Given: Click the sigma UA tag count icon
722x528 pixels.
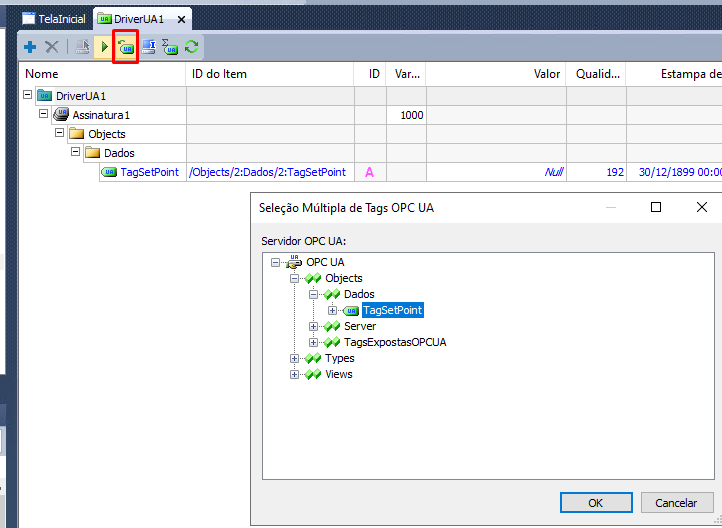Looking at the screenshot, I should click(x=170, y=47).
